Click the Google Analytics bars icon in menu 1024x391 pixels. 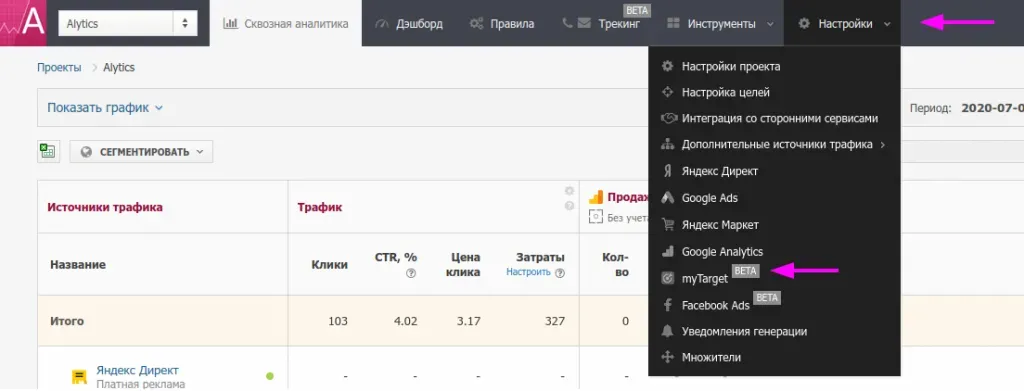tap(667, 251)
